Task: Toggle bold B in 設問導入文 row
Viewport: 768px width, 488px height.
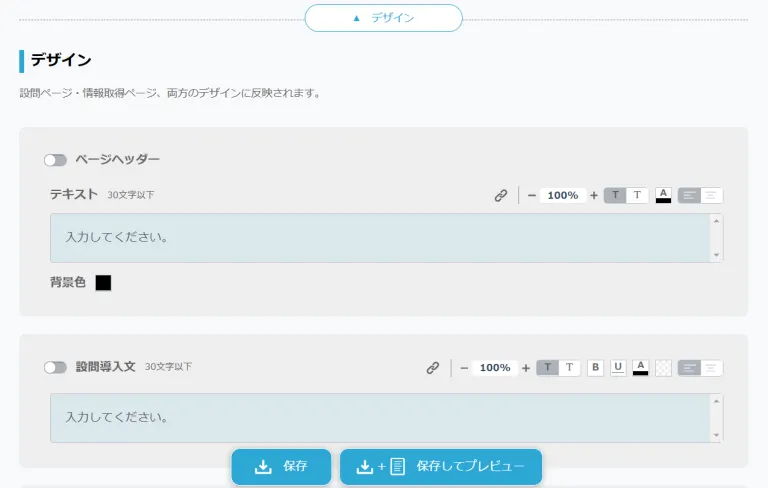Action: coord(595,367)
